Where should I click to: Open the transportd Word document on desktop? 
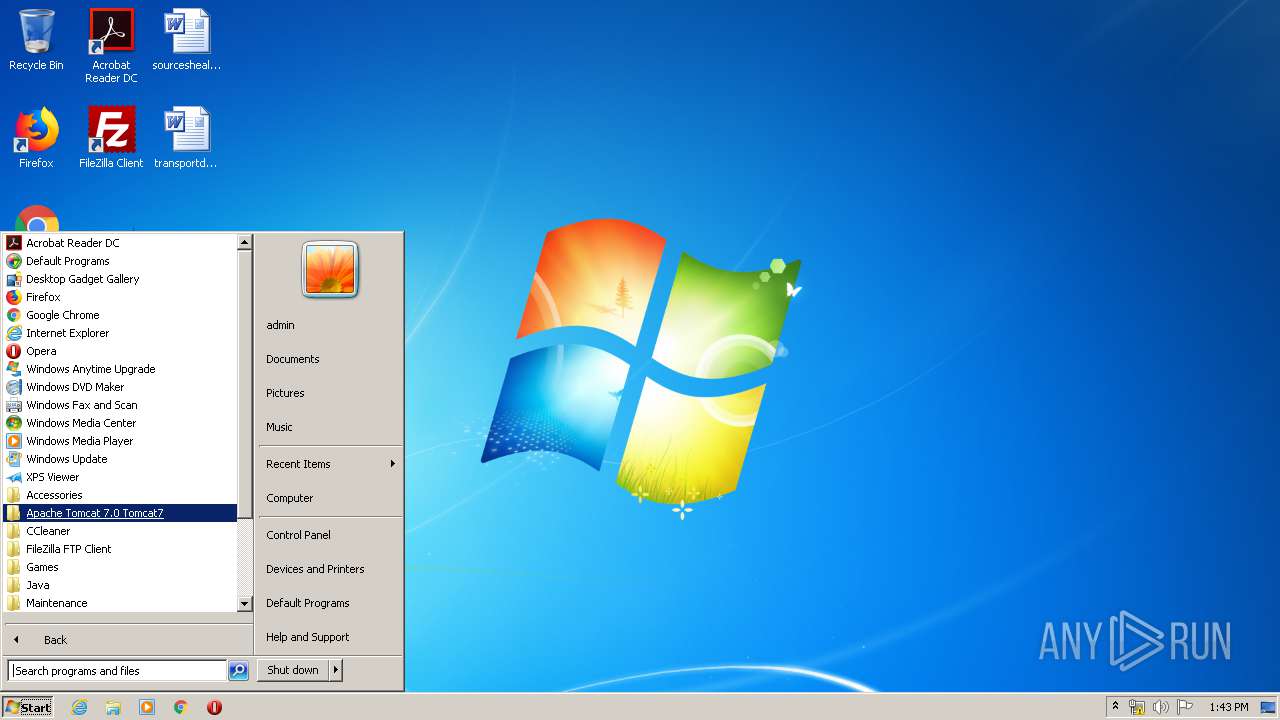pyautogui.click(x=186, y=138)
